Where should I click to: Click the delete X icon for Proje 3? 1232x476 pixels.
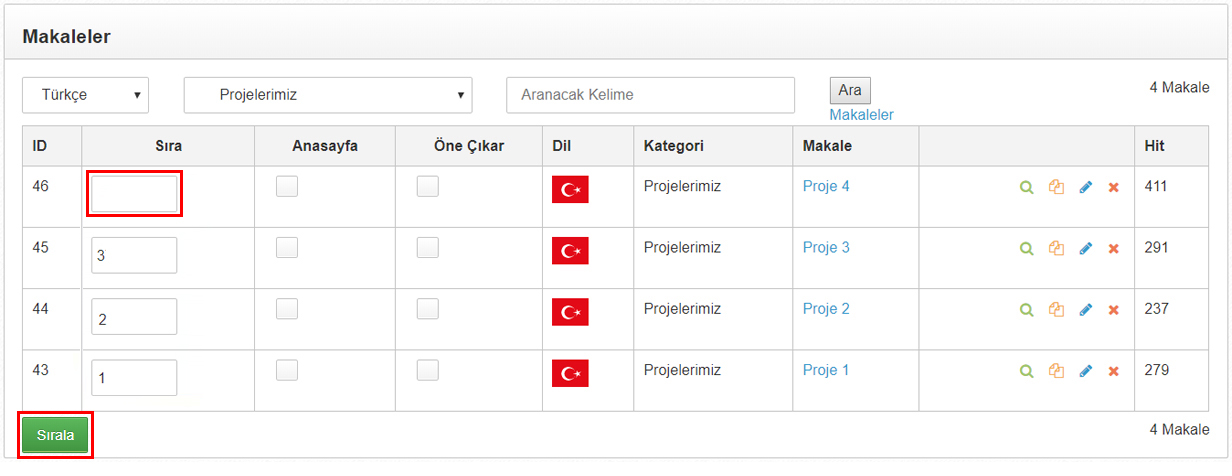(x=1113, y=249)
